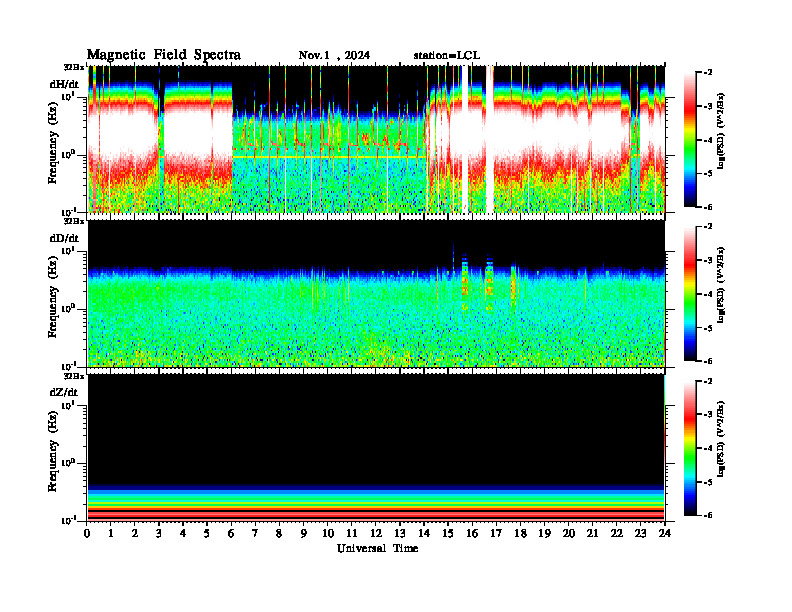Image resolution: width=792 pixels, height=612 pixels.
Task: Click the "station=LCL" label
Action: 447,55
